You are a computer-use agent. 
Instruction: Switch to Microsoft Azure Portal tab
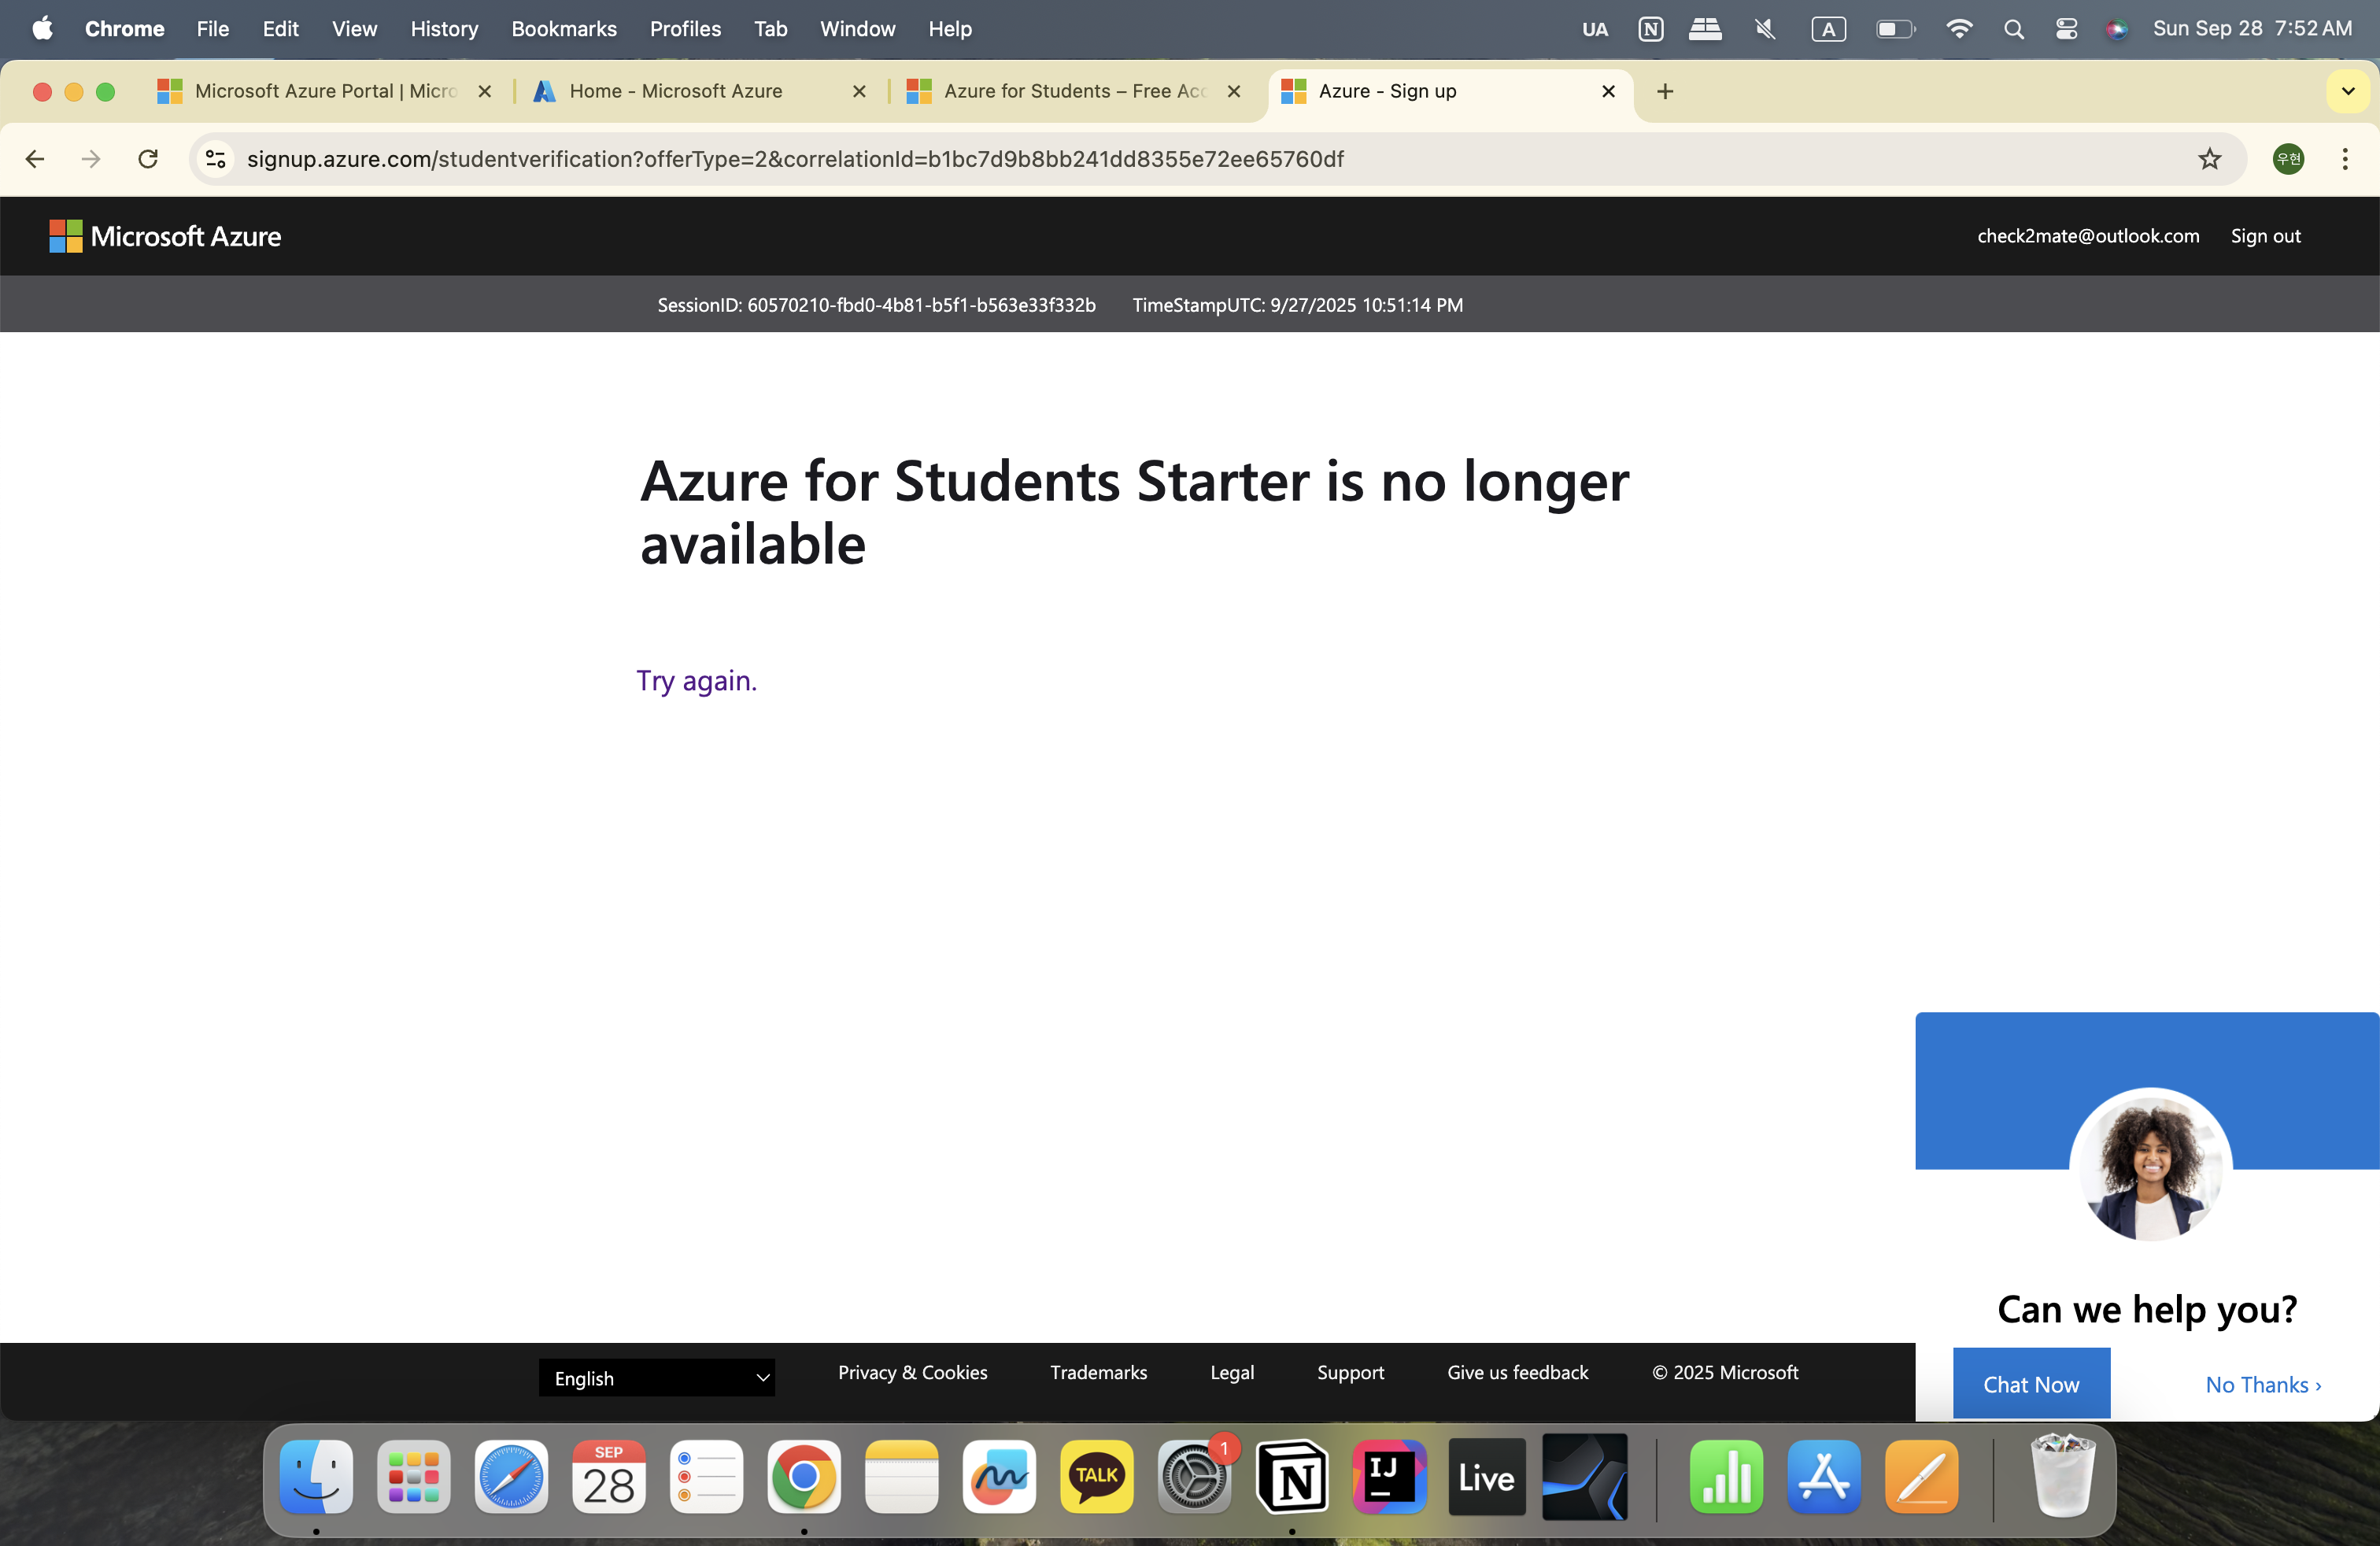pyautogui.click(x=325, y=91)
